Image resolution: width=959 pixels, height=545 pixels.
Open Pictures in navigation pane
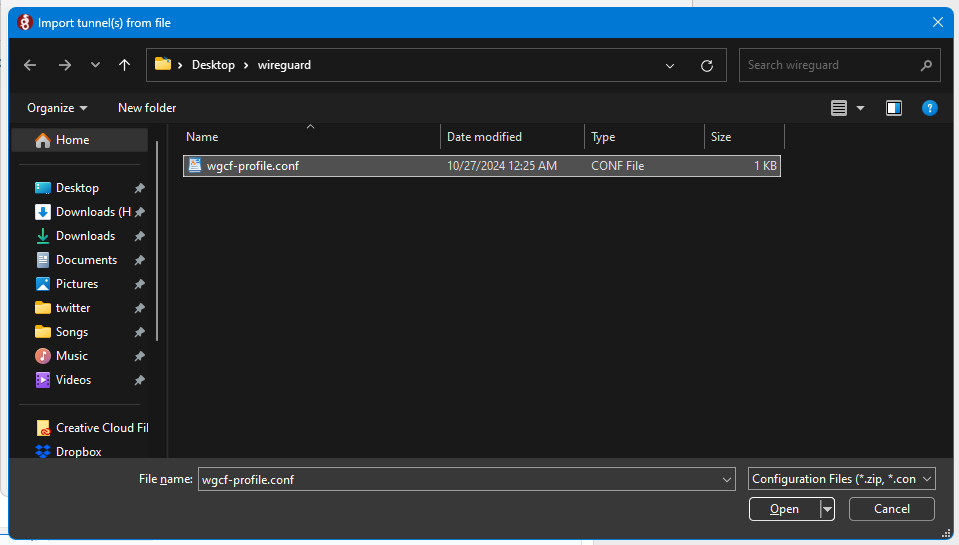coord(67,284)
